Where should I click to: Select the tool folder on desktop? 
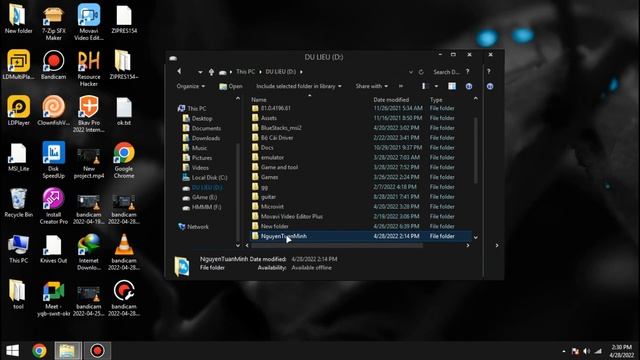(x=18, y=295)
